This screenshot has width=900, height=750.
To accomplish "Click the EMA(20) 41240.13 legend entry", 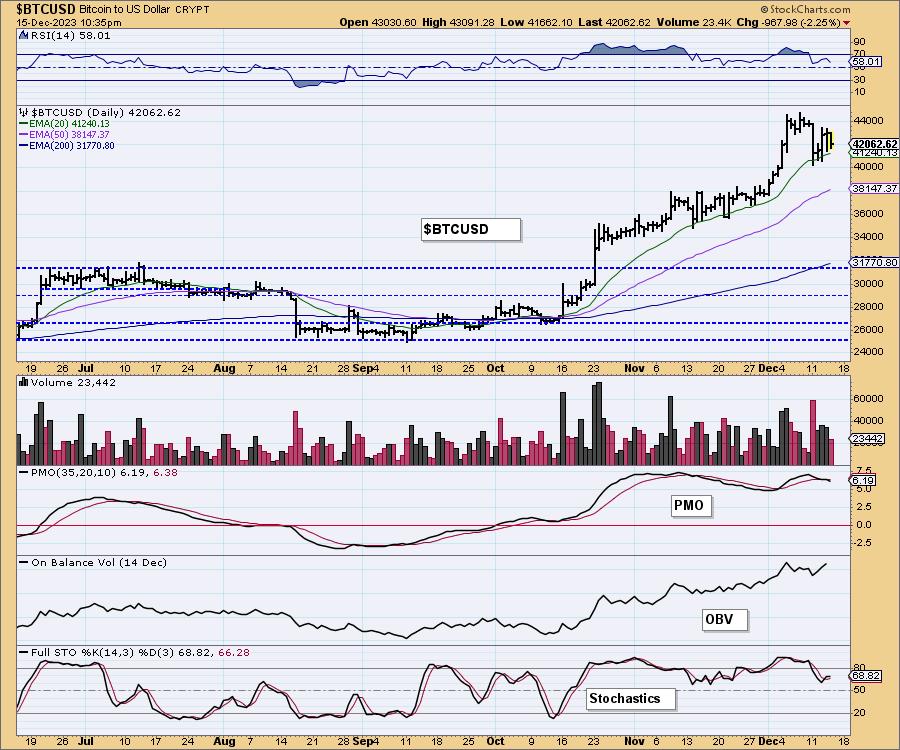I will pos(64,123).
